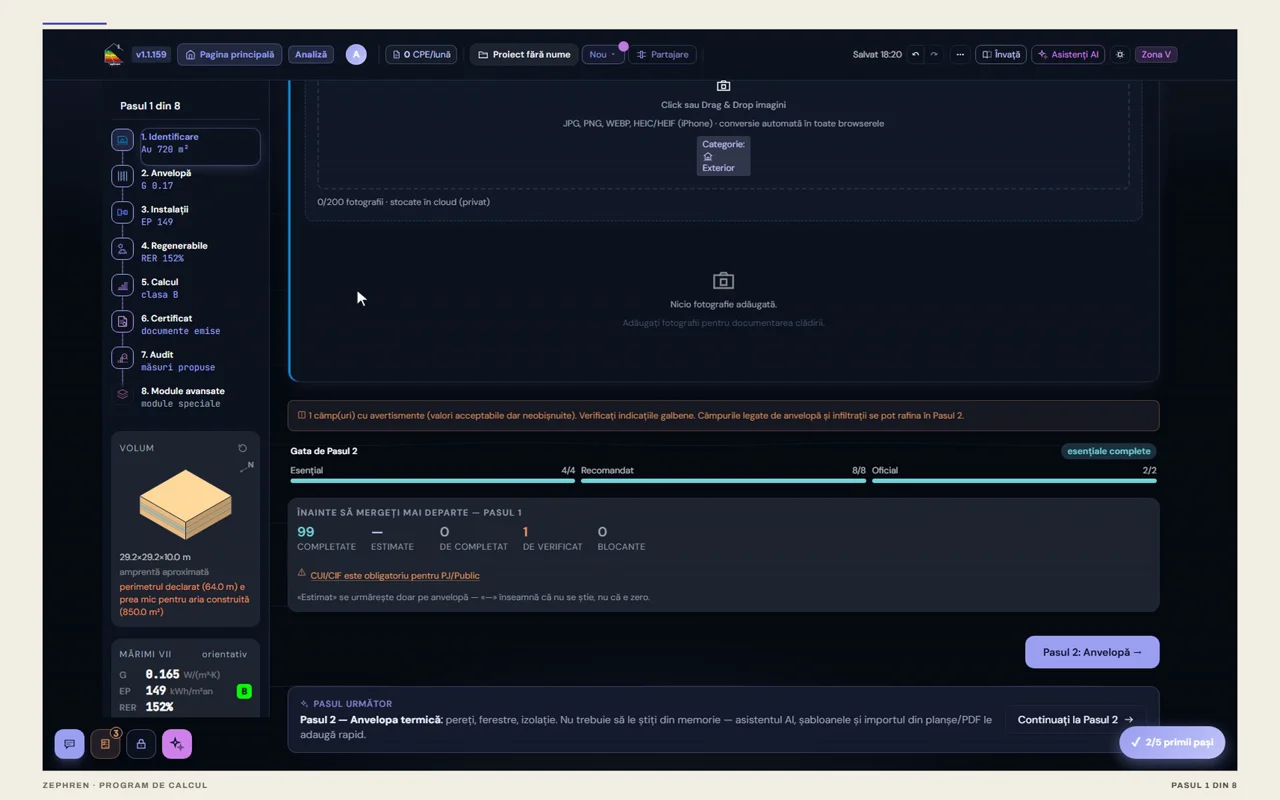Click the undo arrow in top bar

(x=915, y=55)
